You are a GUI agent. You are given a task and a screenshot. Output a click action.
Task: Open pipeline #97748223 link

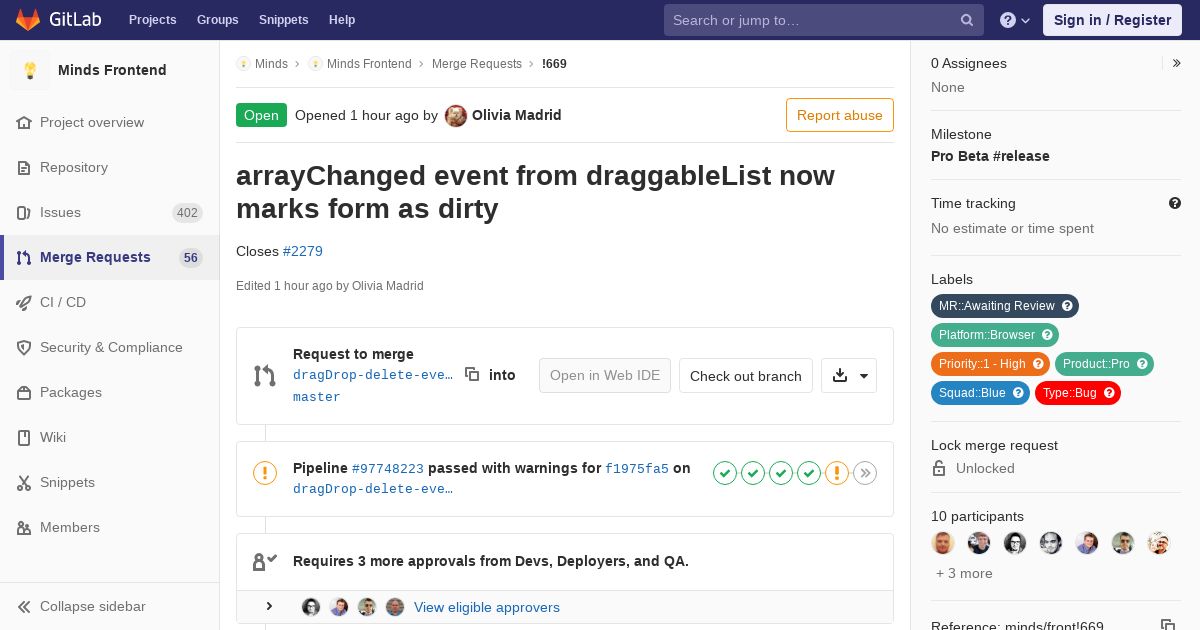pos(388,468)
